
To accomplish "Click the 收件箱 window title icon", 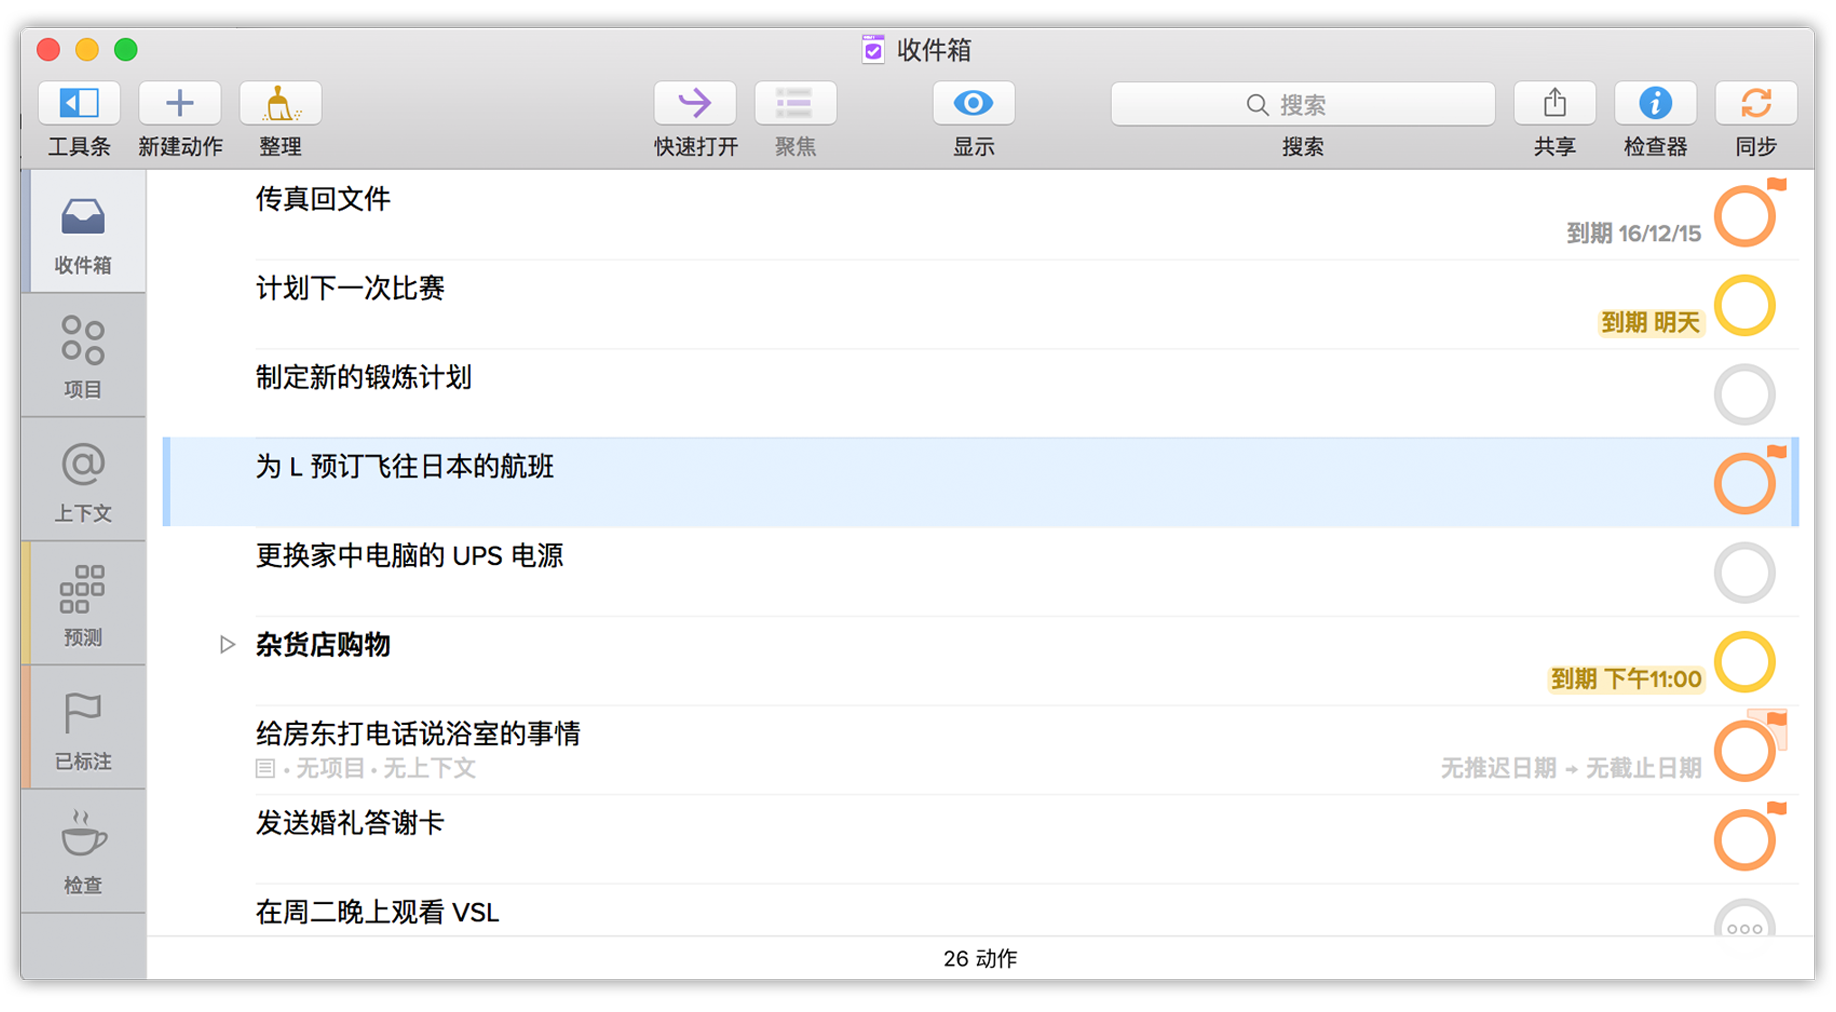I will 873,49.
